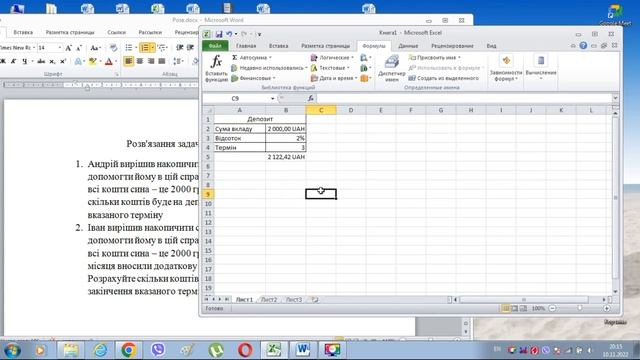This screenshot has height=360, width=640.
Task: Open the Excel File (Файл) tab
Action: coord(215,46)
